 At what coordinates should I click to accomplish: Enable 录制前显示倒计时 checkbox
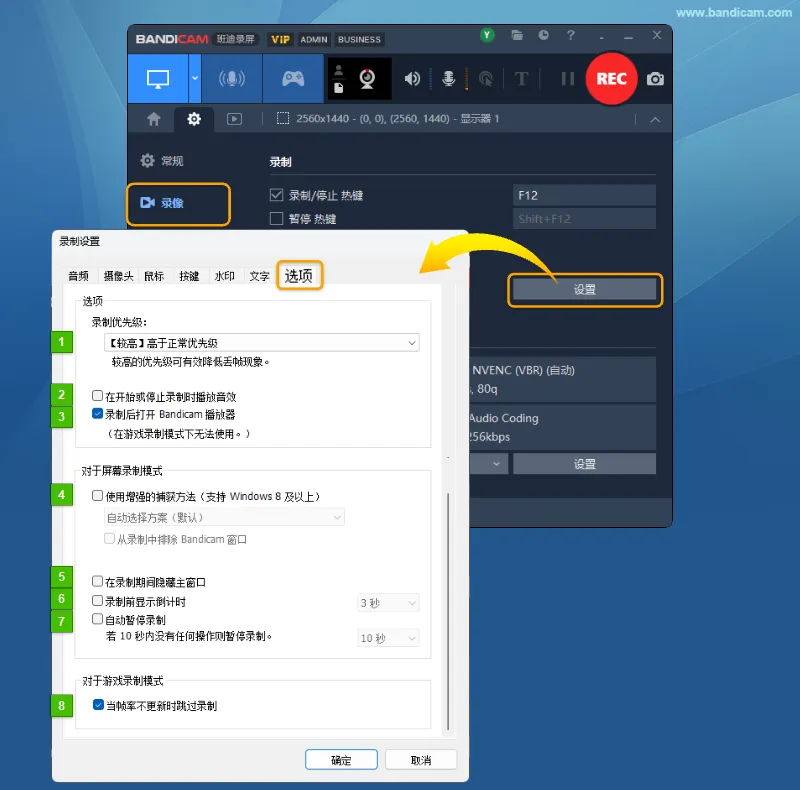tap(97, 601)
